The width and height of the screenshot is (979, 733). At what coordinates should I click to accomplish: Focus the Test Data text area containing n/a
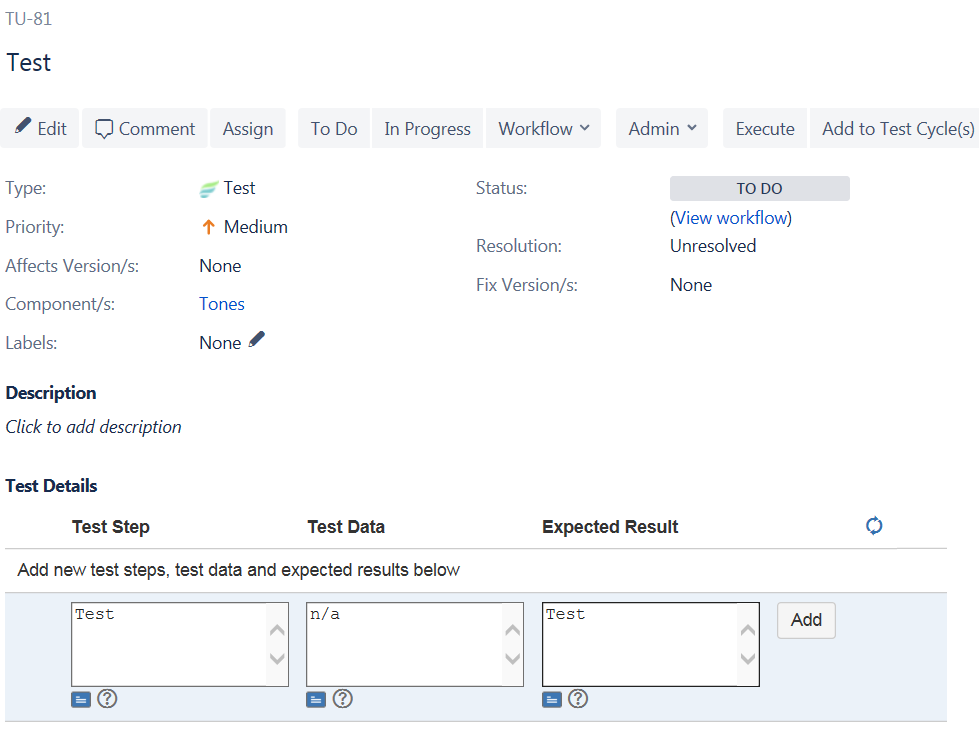(x=415, y=644)
